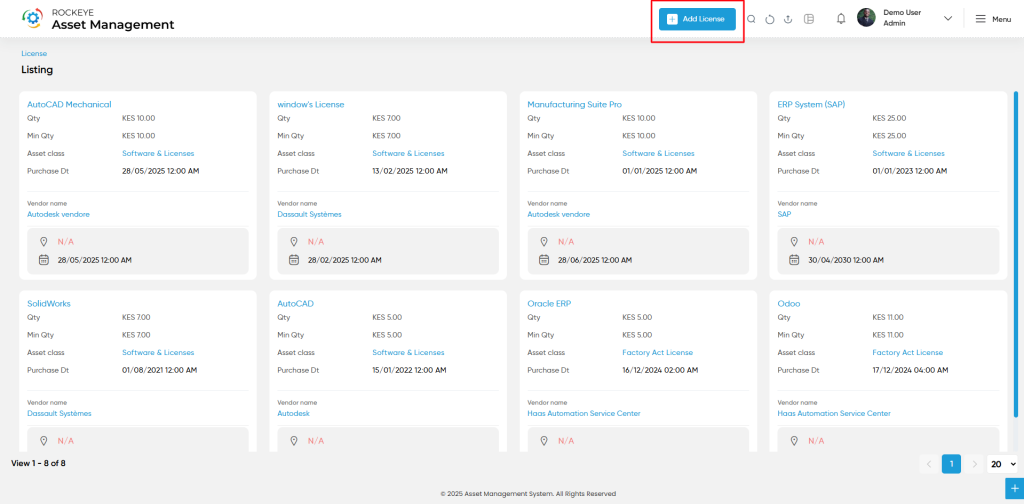Viewport: 1024px width, 504px height.
Task: Click Dassault Systèmes vendor in SolidWorks card
Action: pyautogui.click(x=59, y=413)
